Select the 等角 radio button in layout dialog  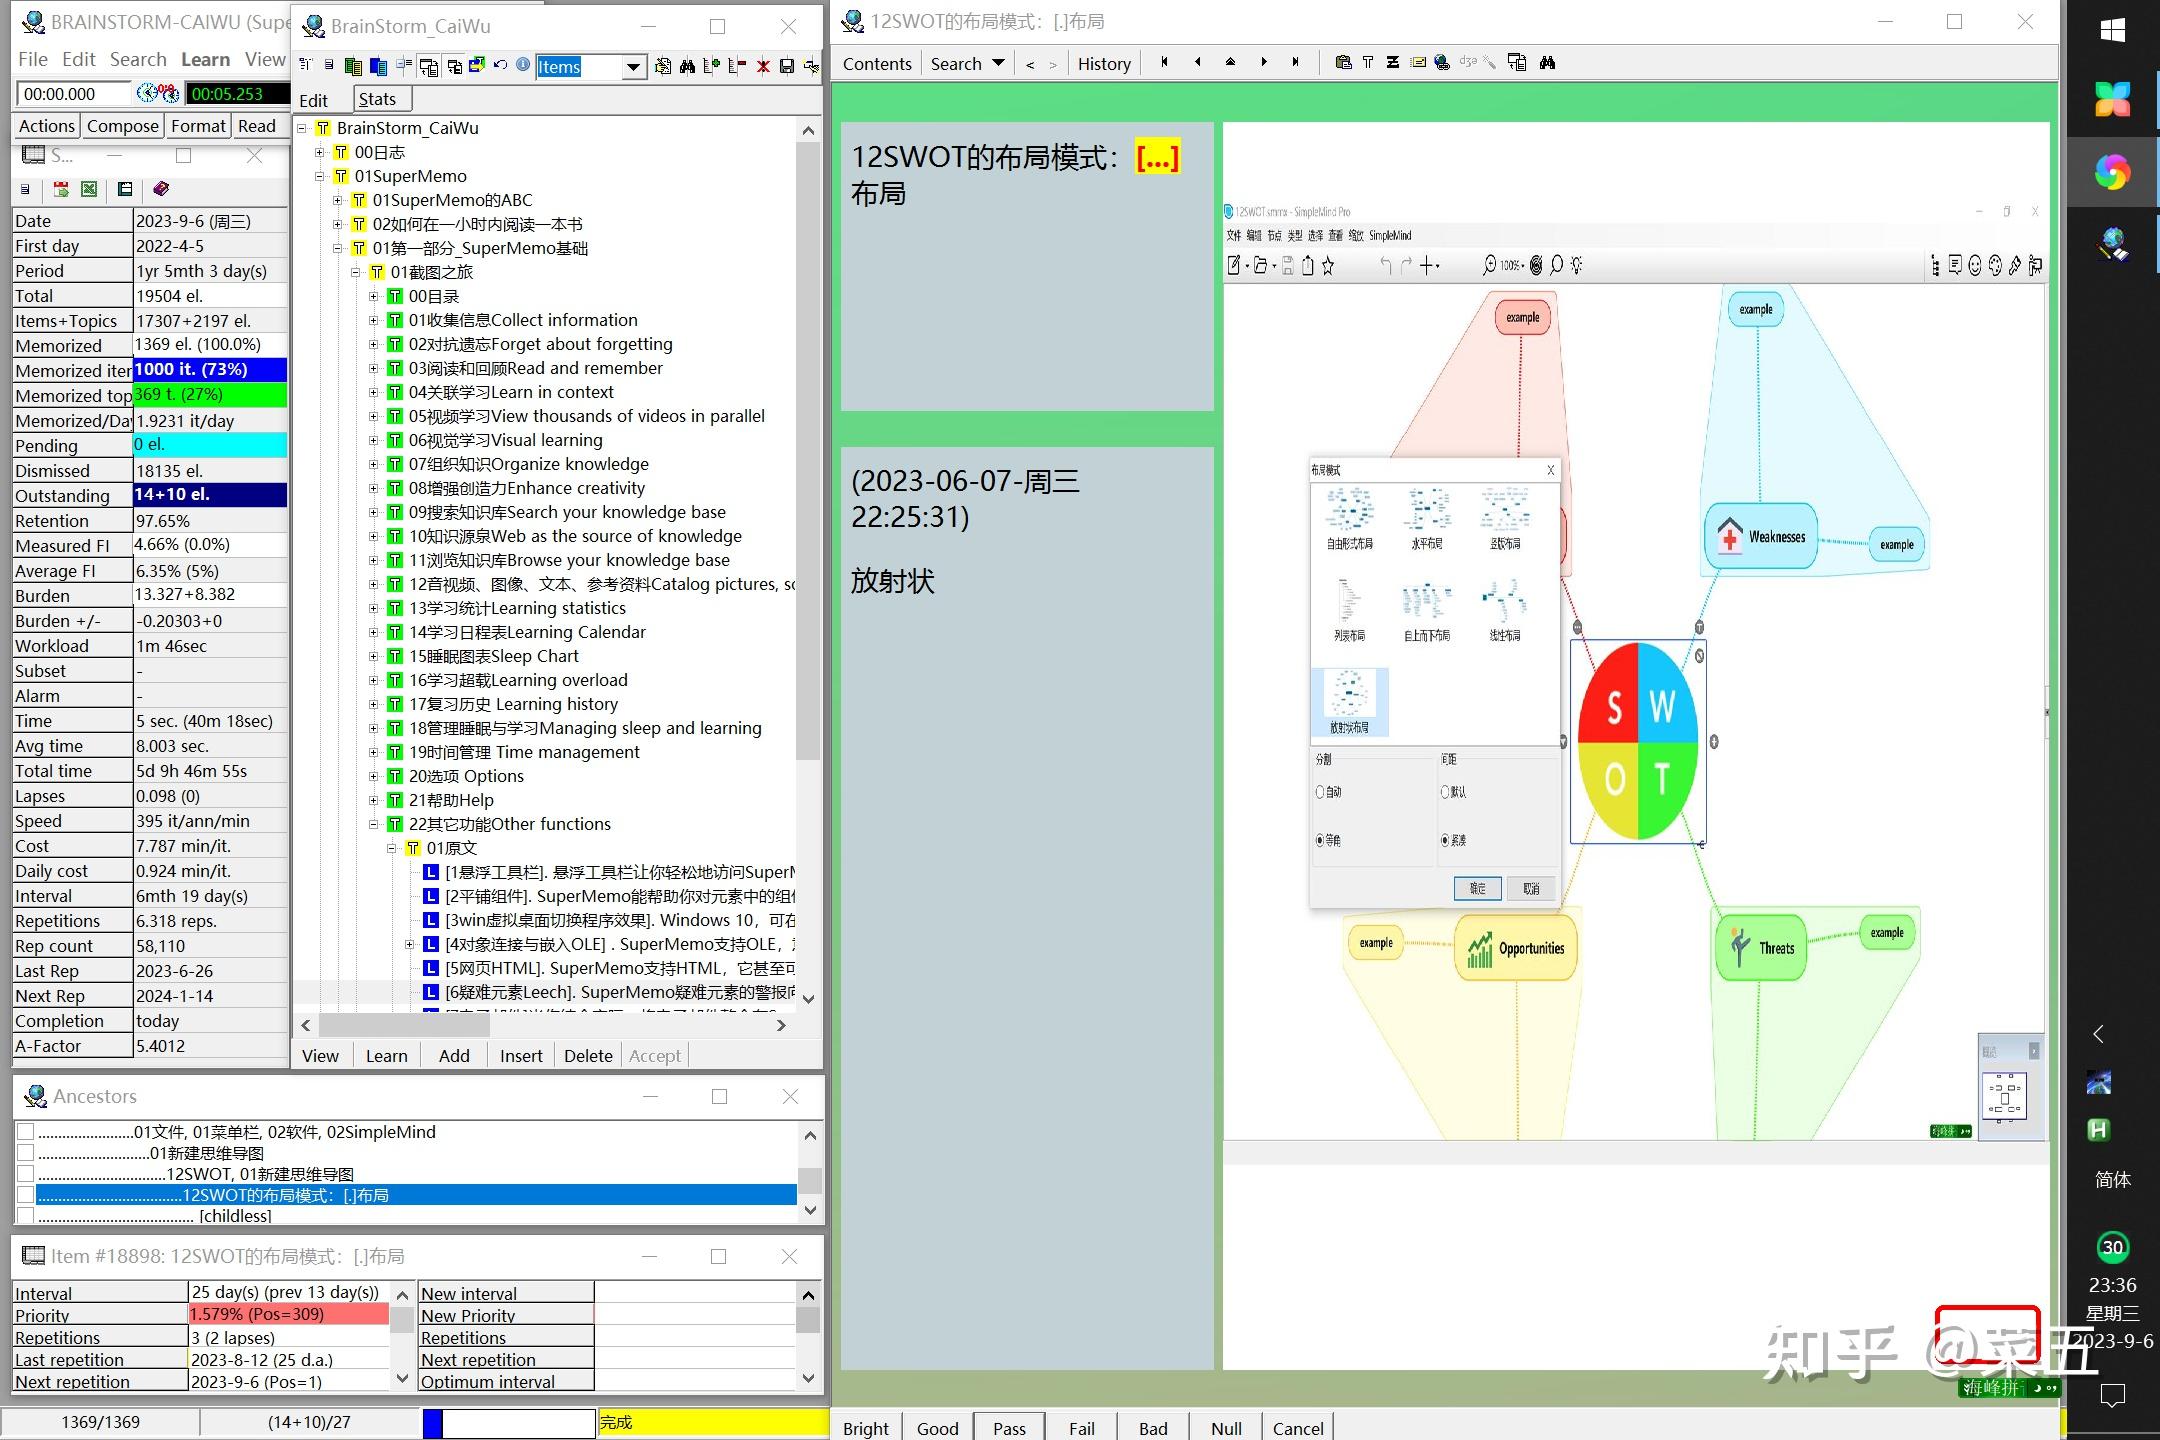pyautogui.click(x=1322, y=840)
